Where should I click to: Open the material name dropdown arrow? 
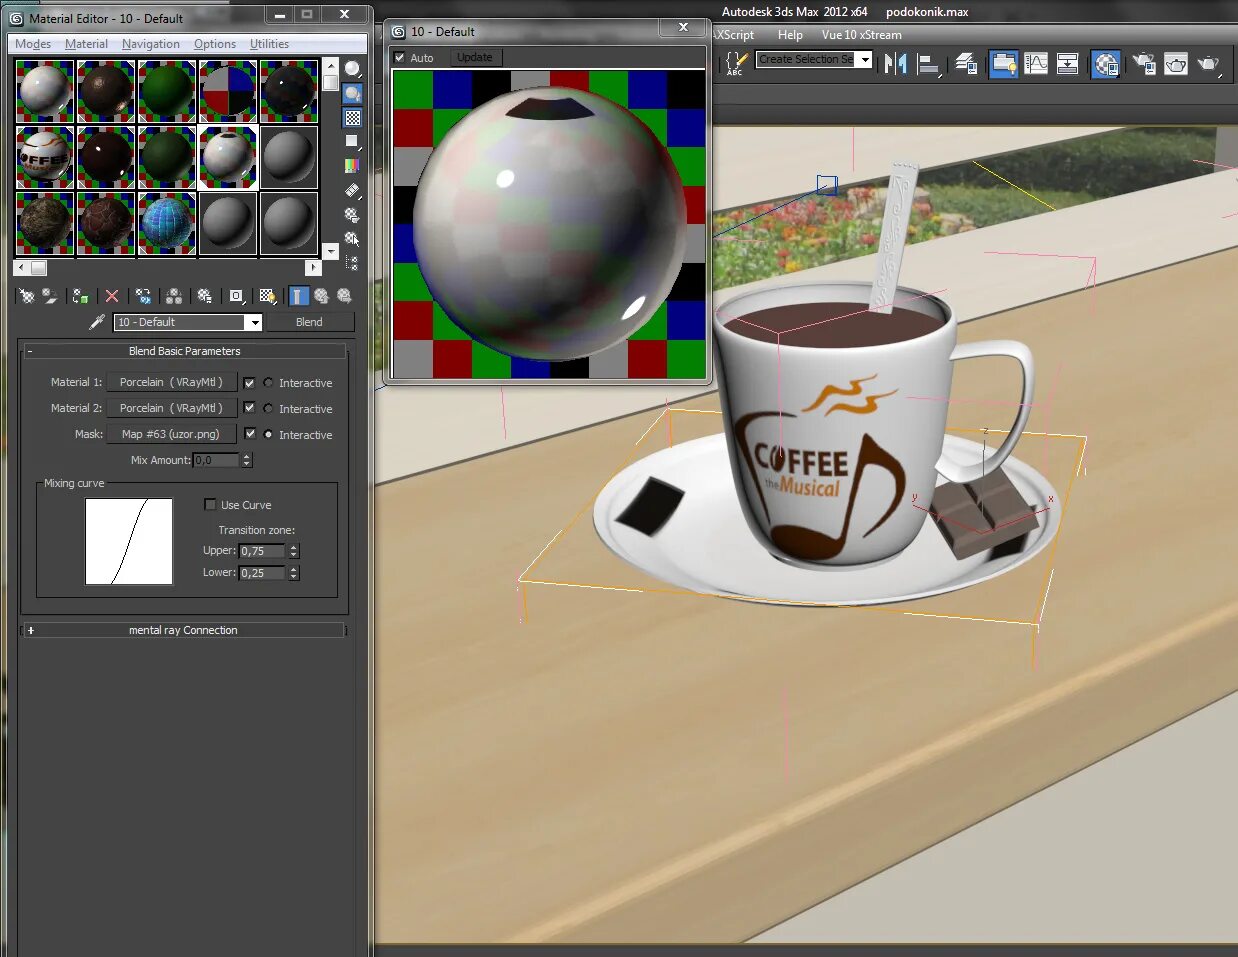pos(254,322)
